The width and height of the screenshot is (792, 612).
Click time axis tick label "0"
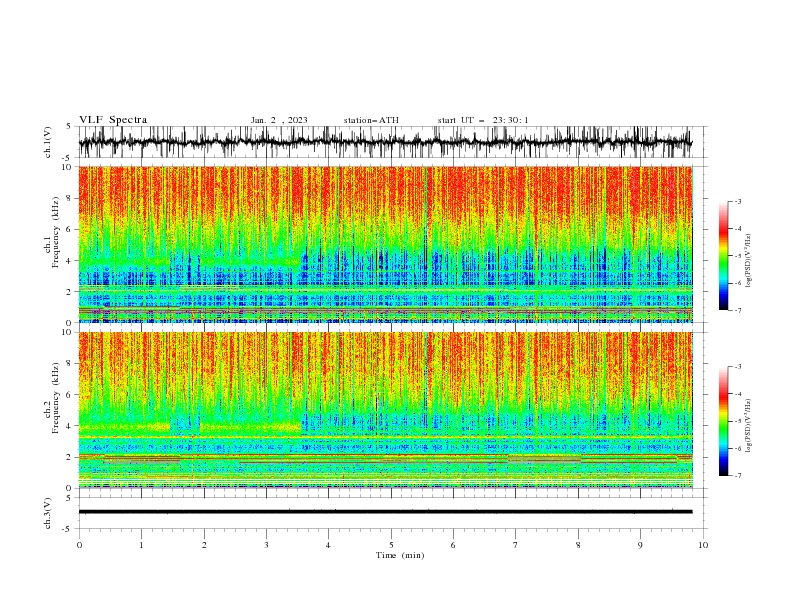(79, 545)
